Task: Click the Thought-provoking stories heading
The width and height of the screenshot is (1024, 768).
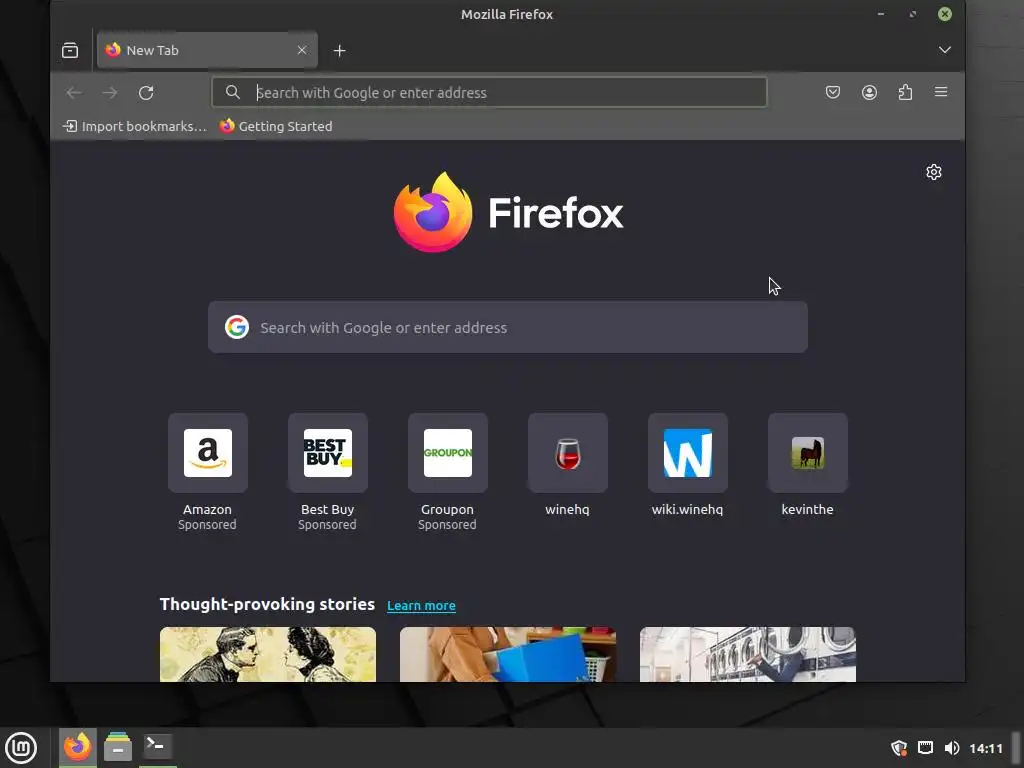Action: point(267,604)
